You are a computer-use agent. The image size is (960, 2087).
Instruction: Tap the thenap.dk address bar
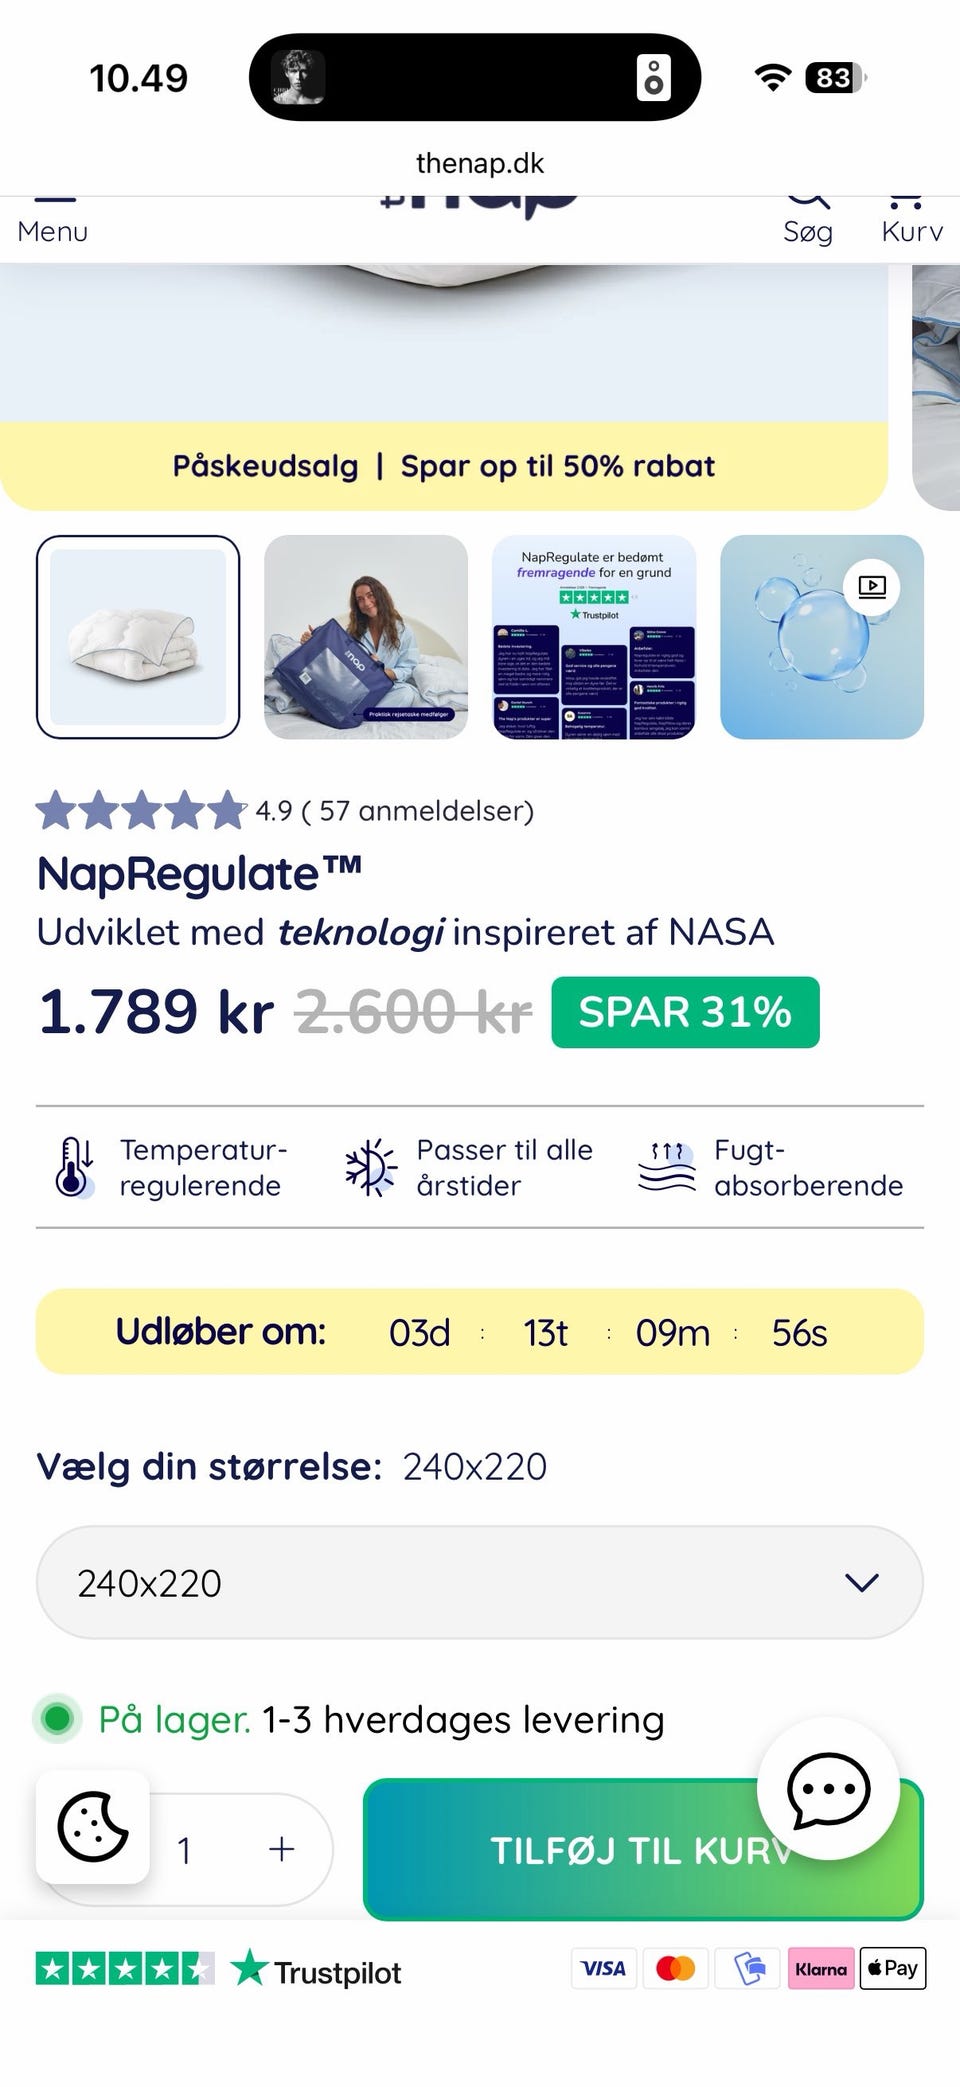click(x=480, y=163)
